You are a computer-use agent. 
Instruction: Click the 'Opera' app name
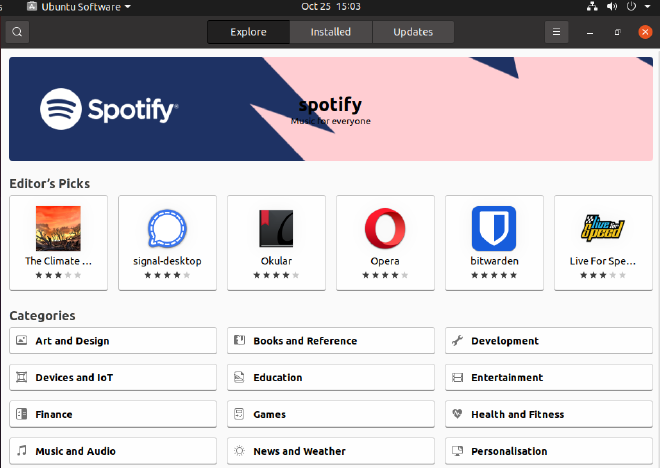(385, 261)
